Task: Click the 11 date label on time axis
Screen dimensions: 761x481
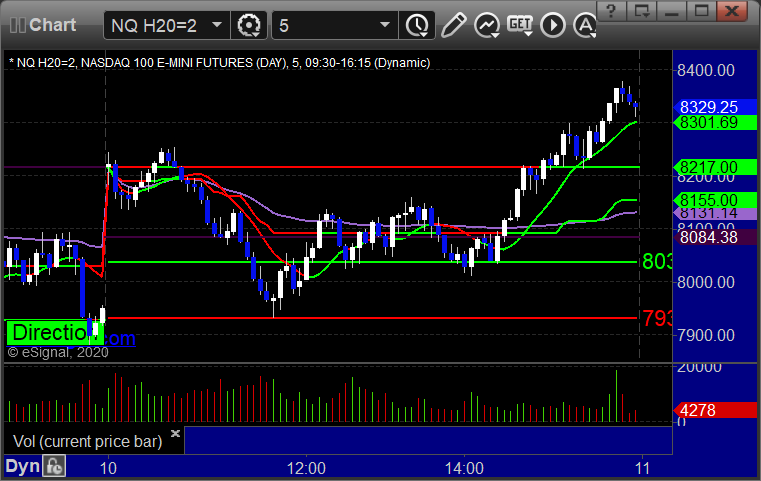Action: (x=643, y=468)
